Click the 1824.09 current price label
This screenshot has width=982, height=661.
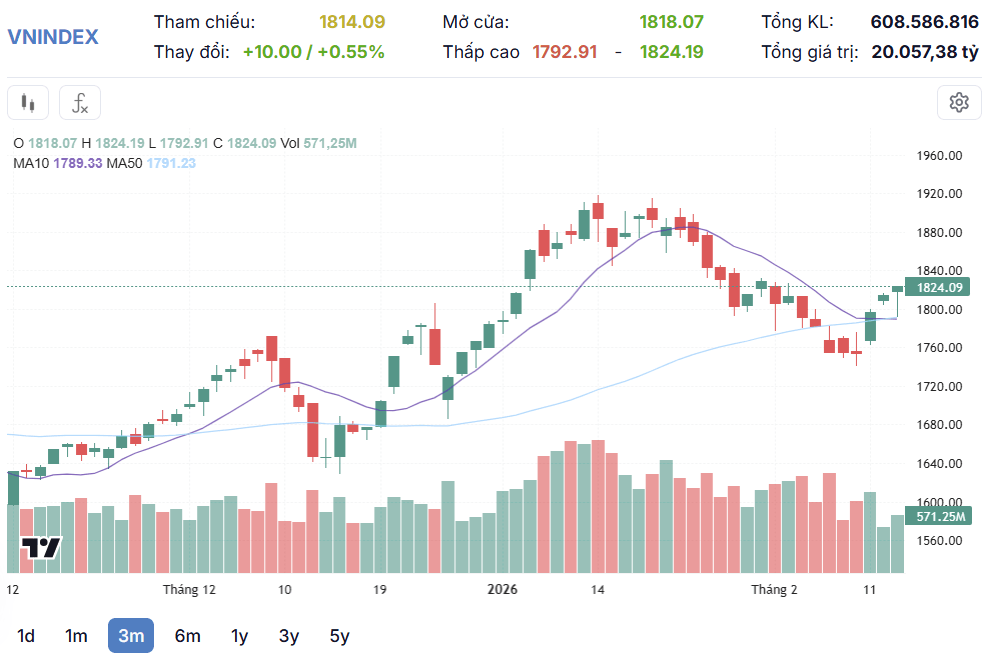(x=939, y=288)
